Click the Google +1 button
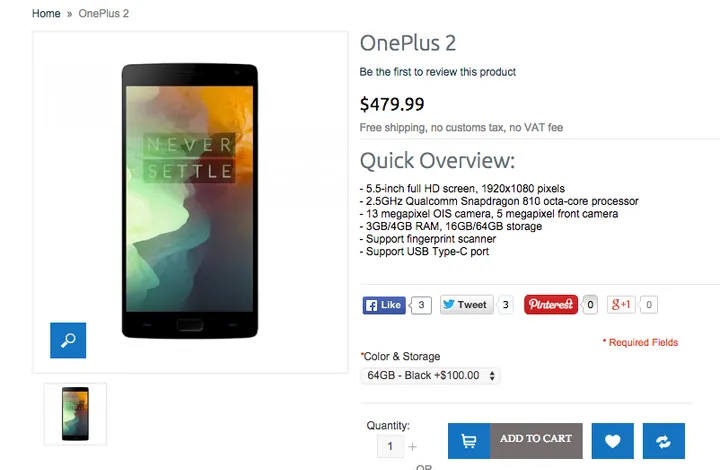Image resolution: width=720 pixels, height=470 pixels. tap(621, 304)
